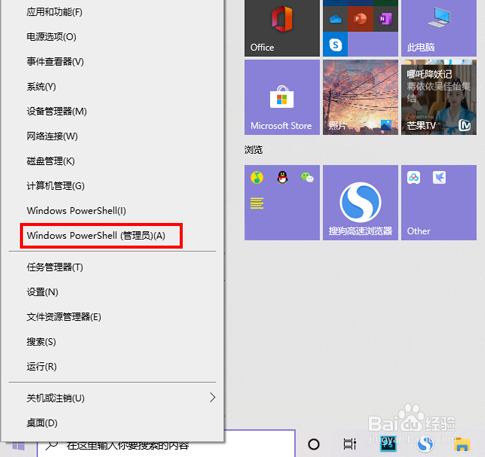
Task: Open the 芒果TV tile
Action: (x=439, y=97)
